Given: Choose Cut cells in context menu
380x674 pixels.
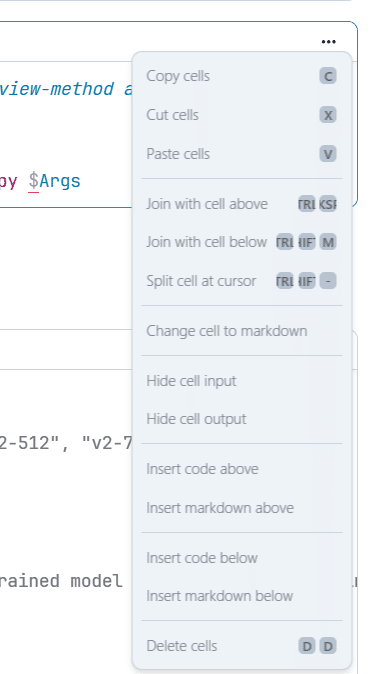Looking at the screenshot, I should (x=242, y=115).
